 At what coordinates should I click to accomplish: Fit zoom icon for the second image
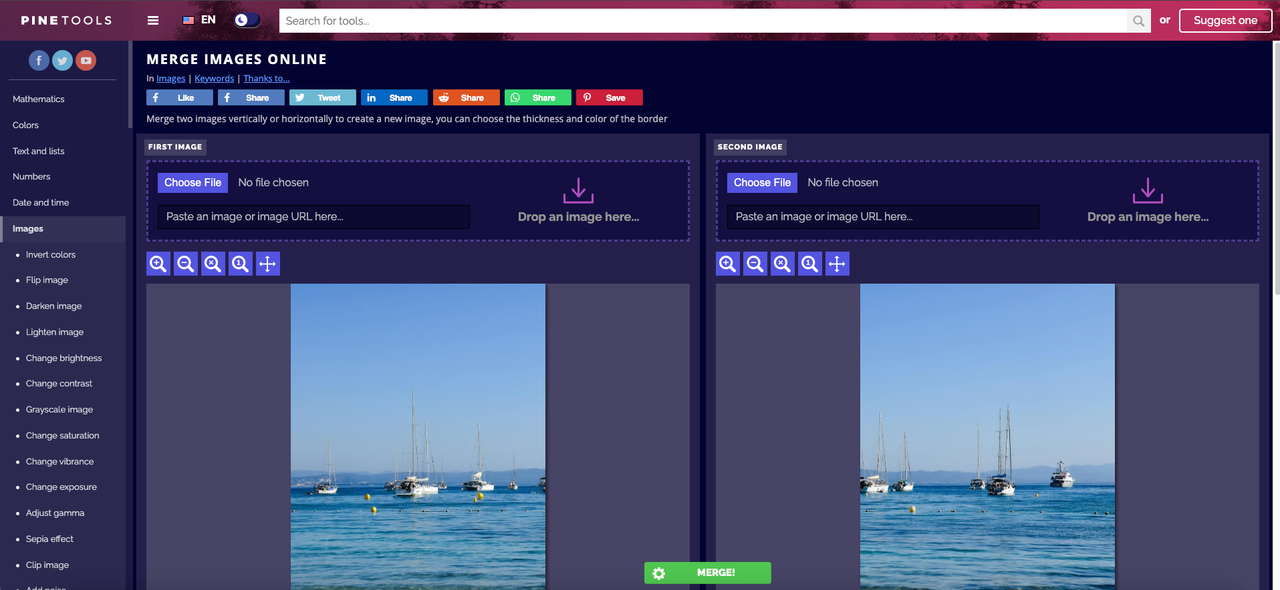coord(782,264)
